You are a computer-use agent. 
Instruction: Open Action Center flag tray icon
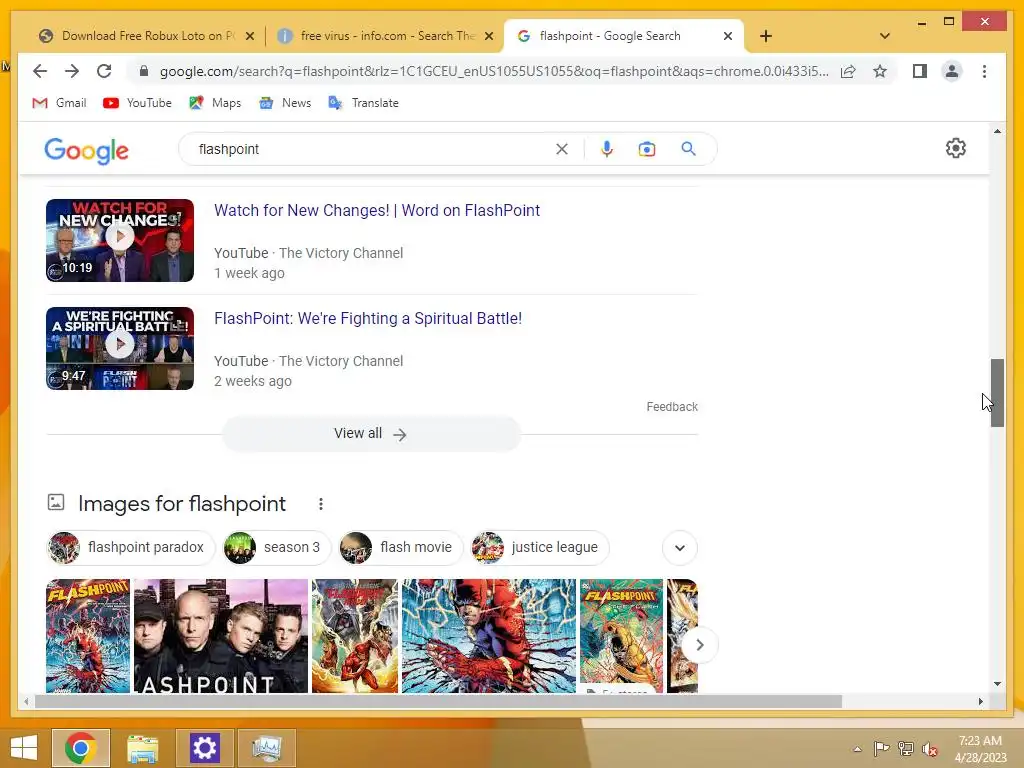click(x=881, y=749)
